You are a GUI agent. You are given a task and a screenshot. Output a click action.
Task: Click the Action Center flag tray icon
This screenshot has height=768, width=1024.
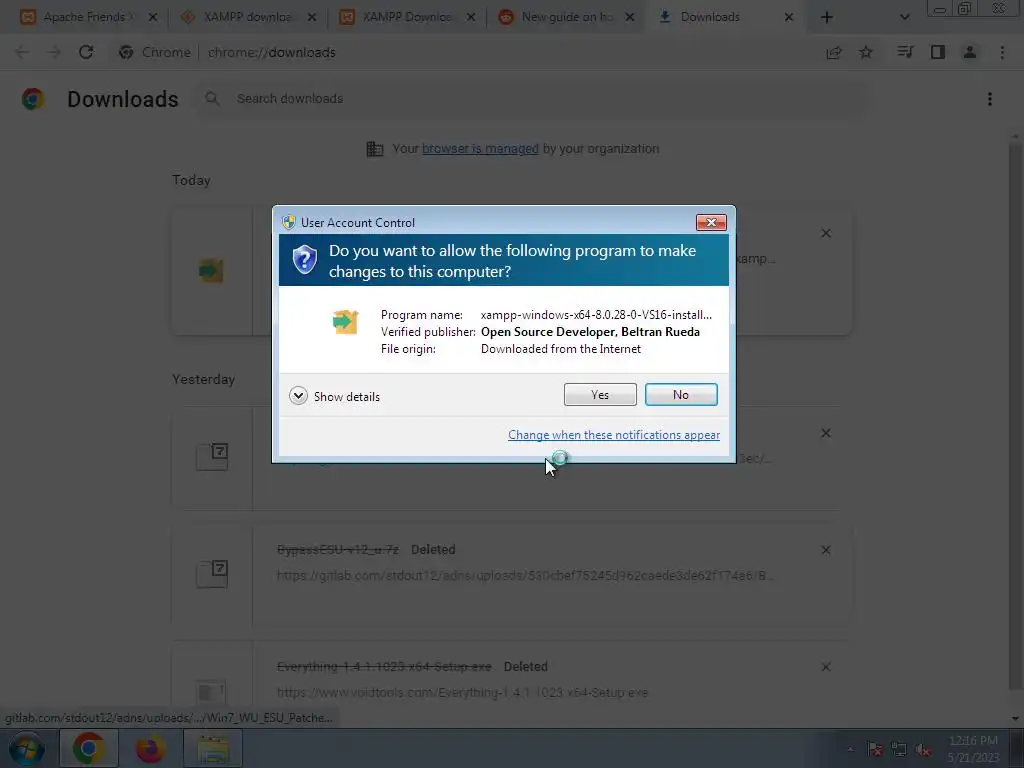[875, 749]
